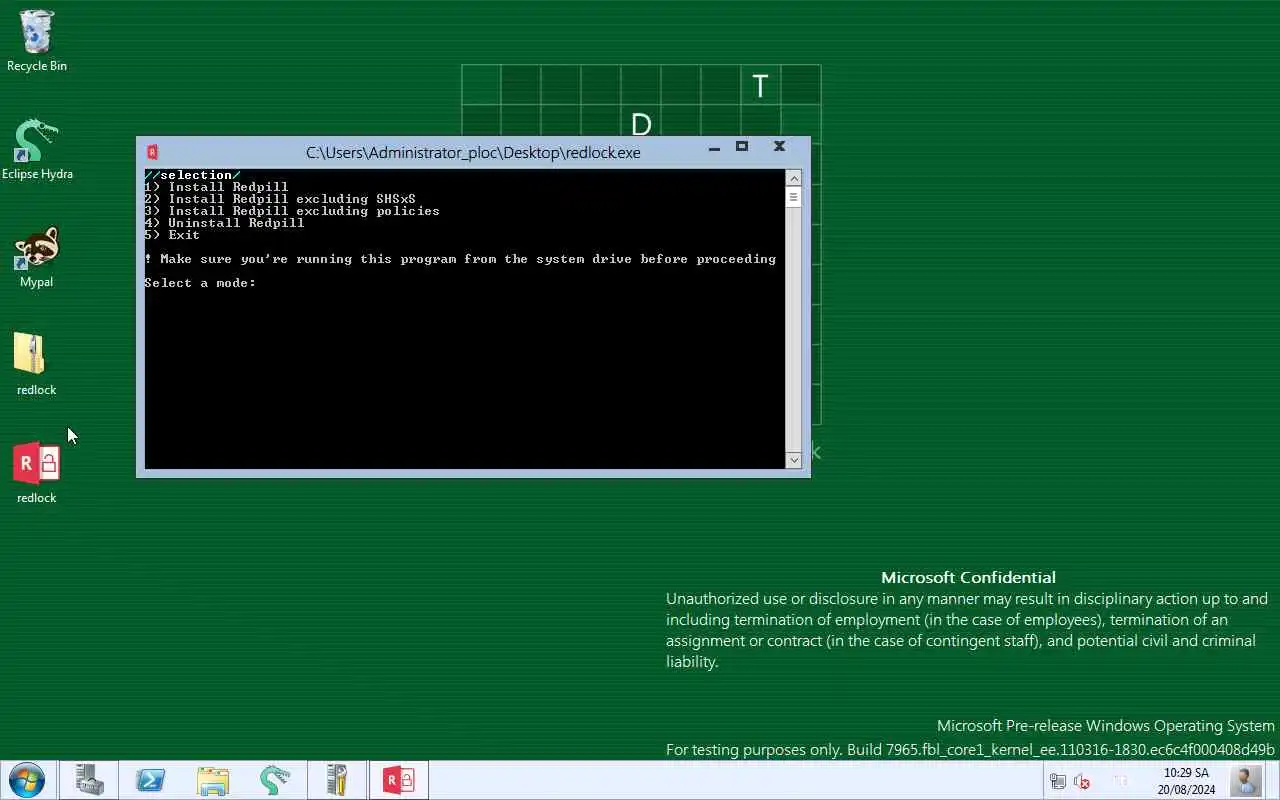Open the Start menu orb

coord(27,780)
